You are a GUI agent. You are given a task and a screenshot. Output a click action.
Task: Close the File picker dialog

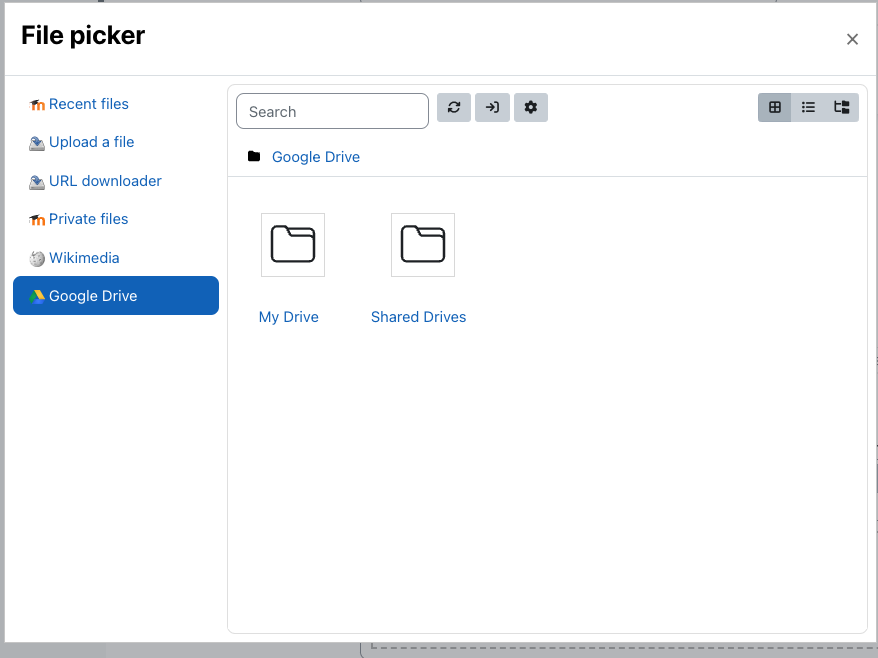click(x=852, y=39)
